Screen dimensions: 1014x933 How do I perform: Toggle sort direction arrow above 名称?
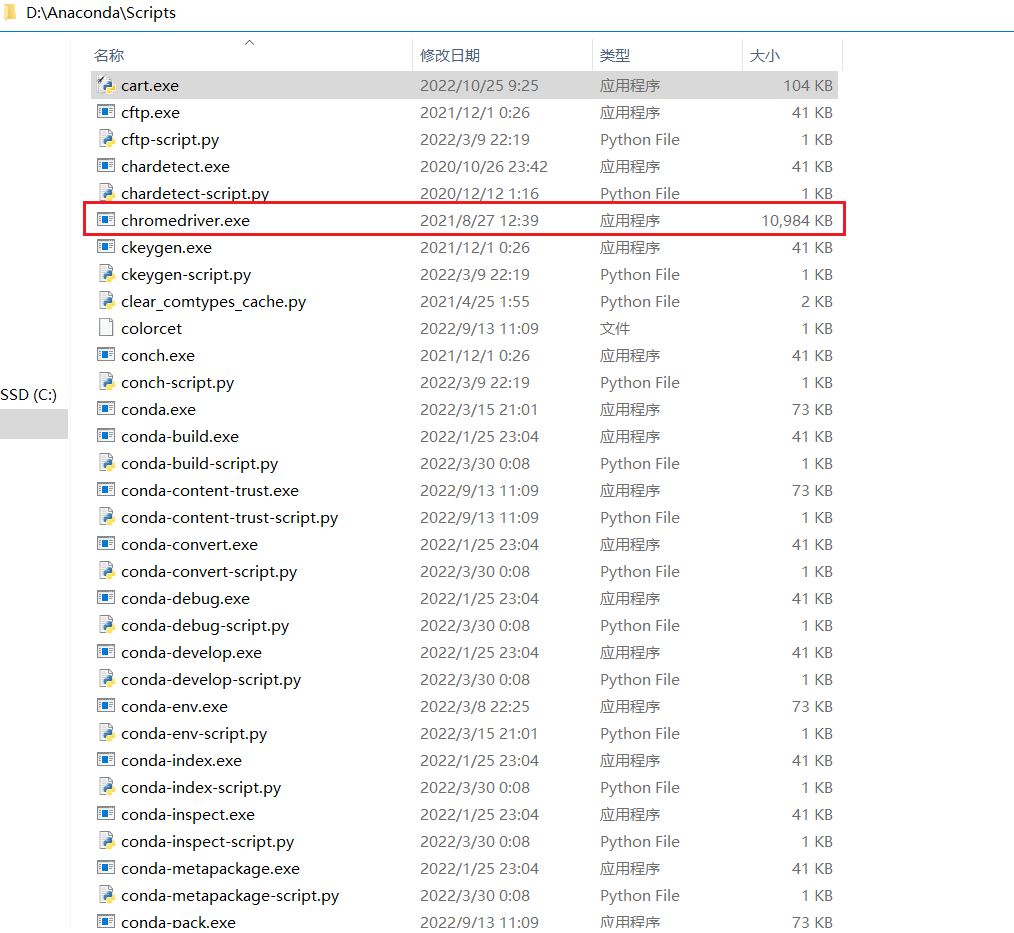250,43
